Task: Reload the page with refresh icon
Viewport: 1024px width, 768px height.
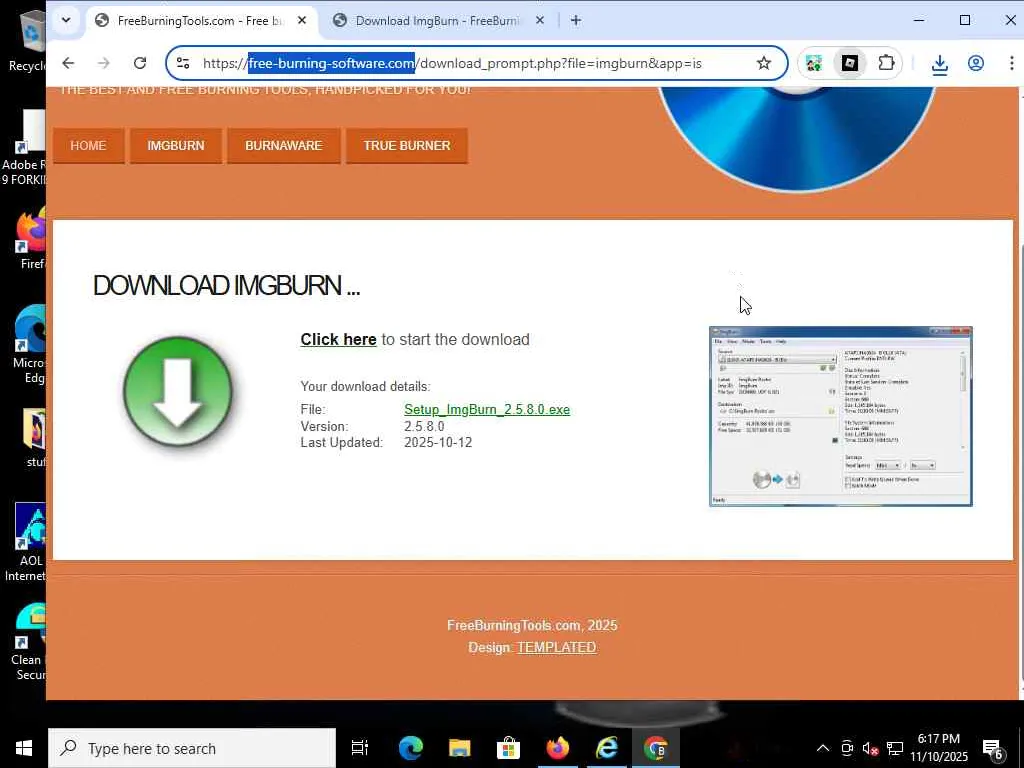Action: pyautogui.click(x=140, y=63)
